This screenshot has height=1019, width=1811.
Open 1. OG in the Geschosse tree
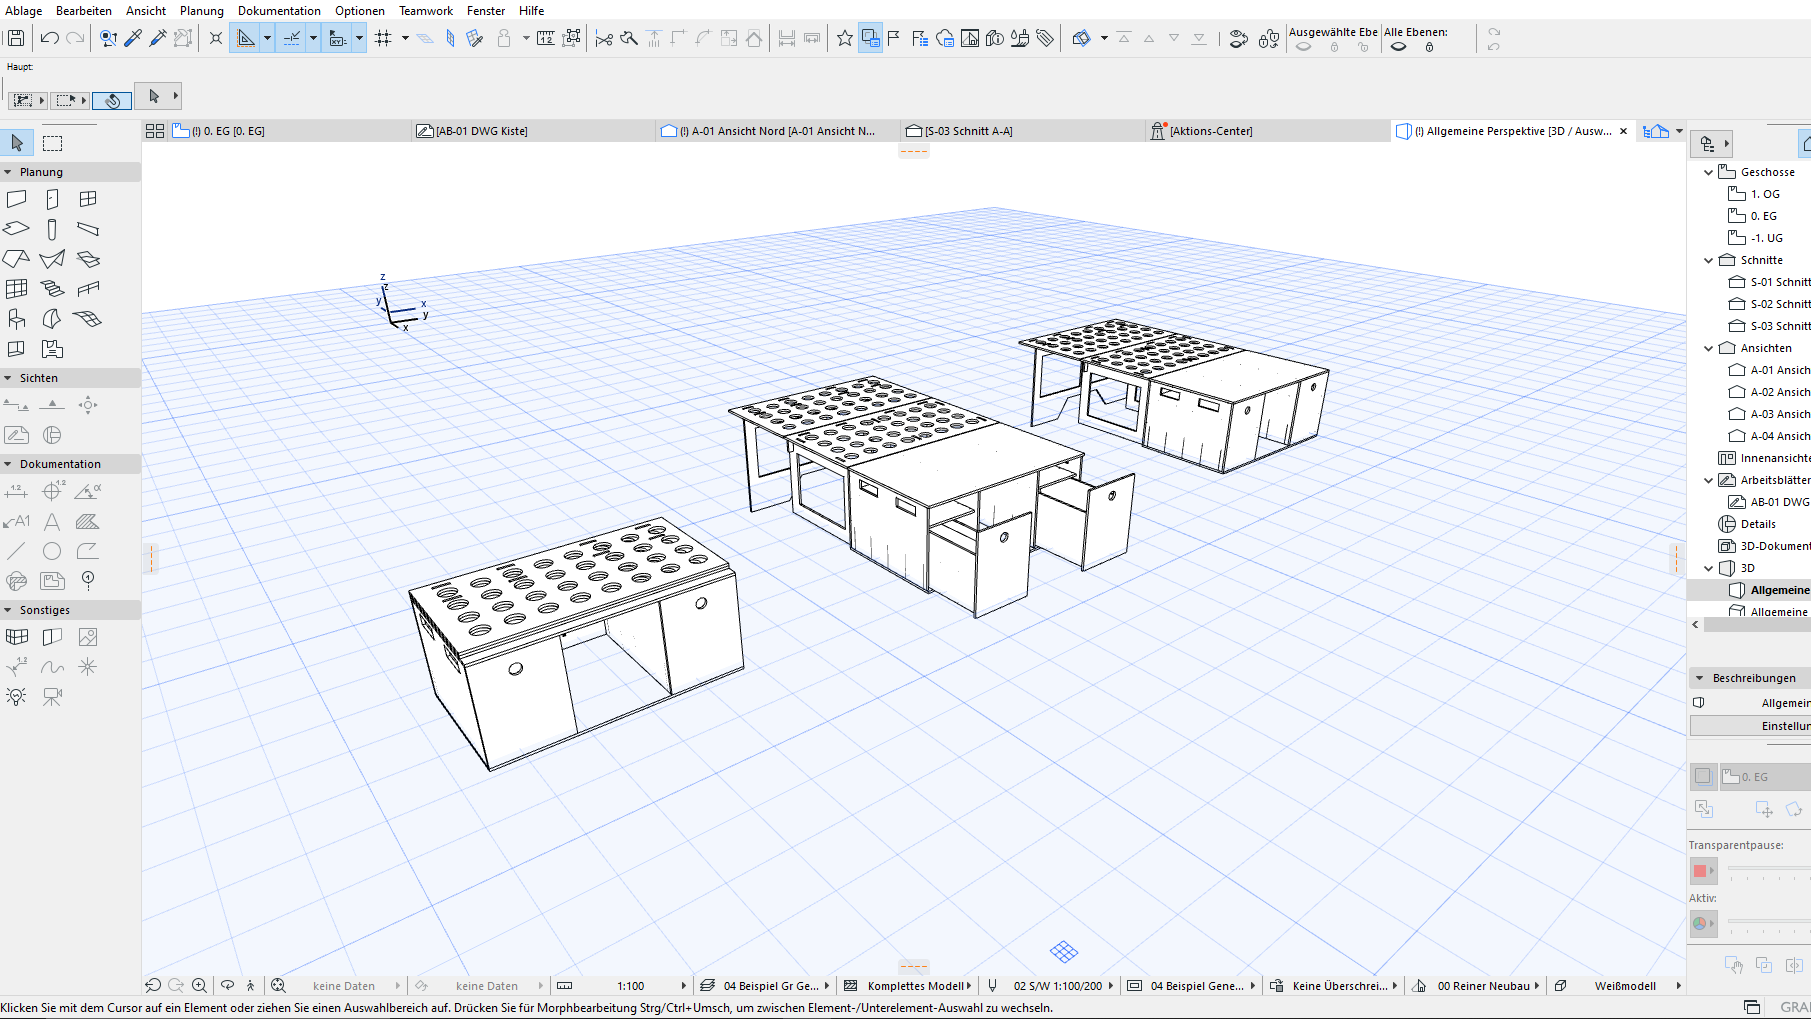coord(1765,194)
